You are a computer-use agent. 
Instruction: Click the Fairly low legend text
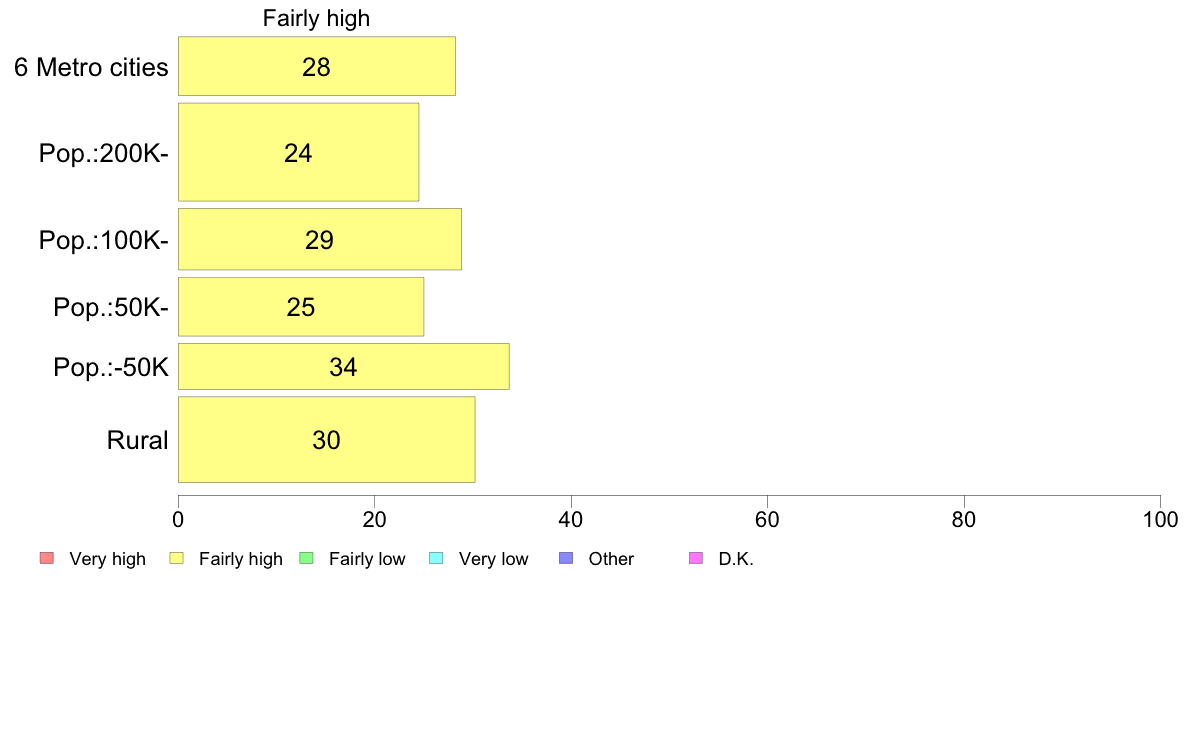367,559
